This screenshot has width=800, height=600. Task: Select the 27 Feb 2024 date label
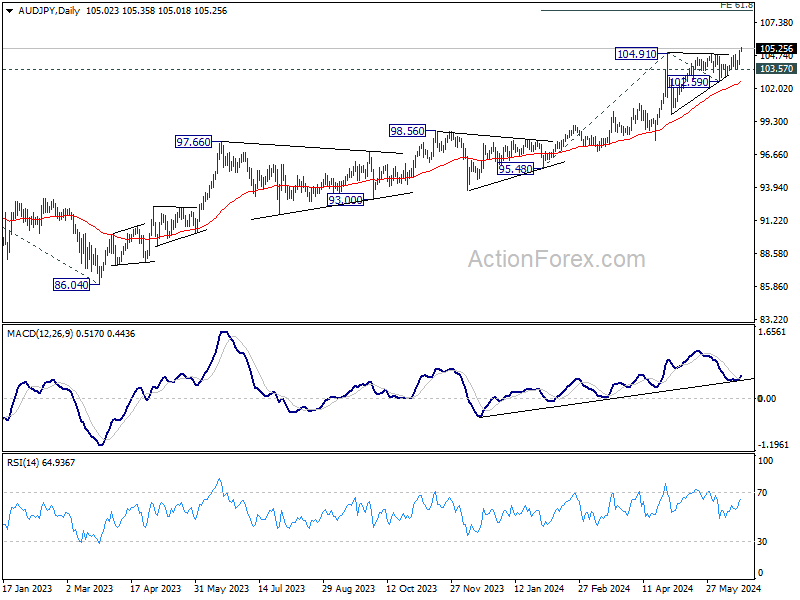point(604,588)
